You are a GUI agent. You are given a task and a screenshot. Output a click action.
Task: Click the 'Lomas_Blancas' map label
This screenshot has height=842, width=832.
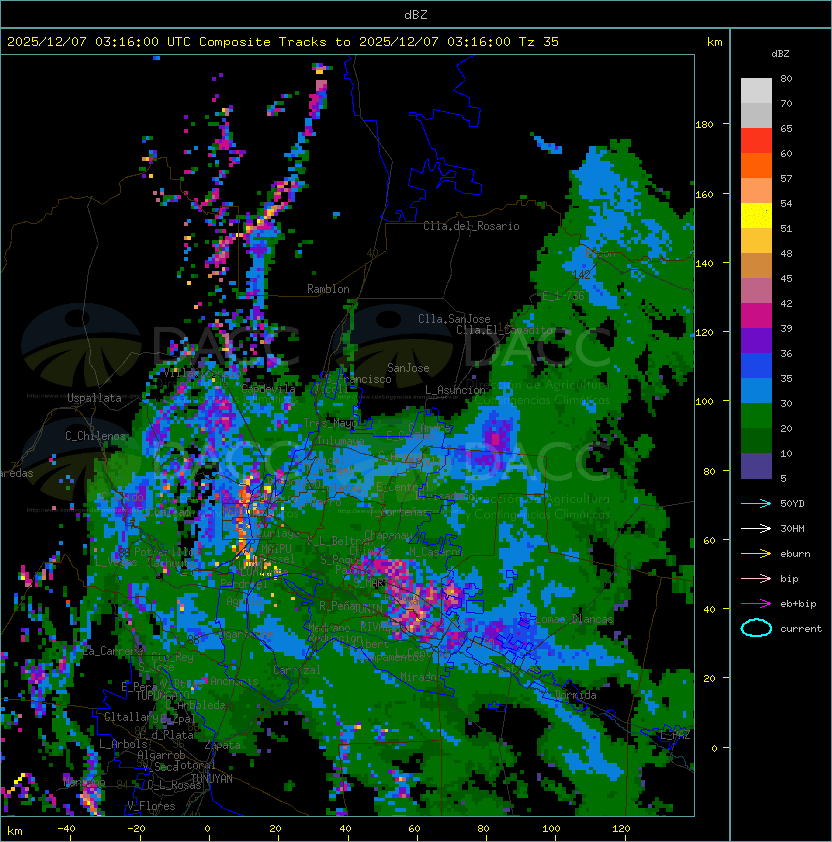[574, 619]
